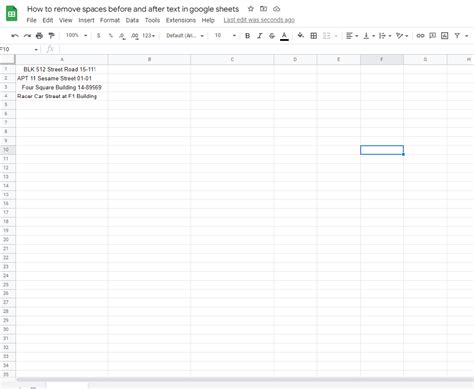Select cell with 'Racer Car Street at F1 Building'
474x389 pixels.
[x=62, y=96]
